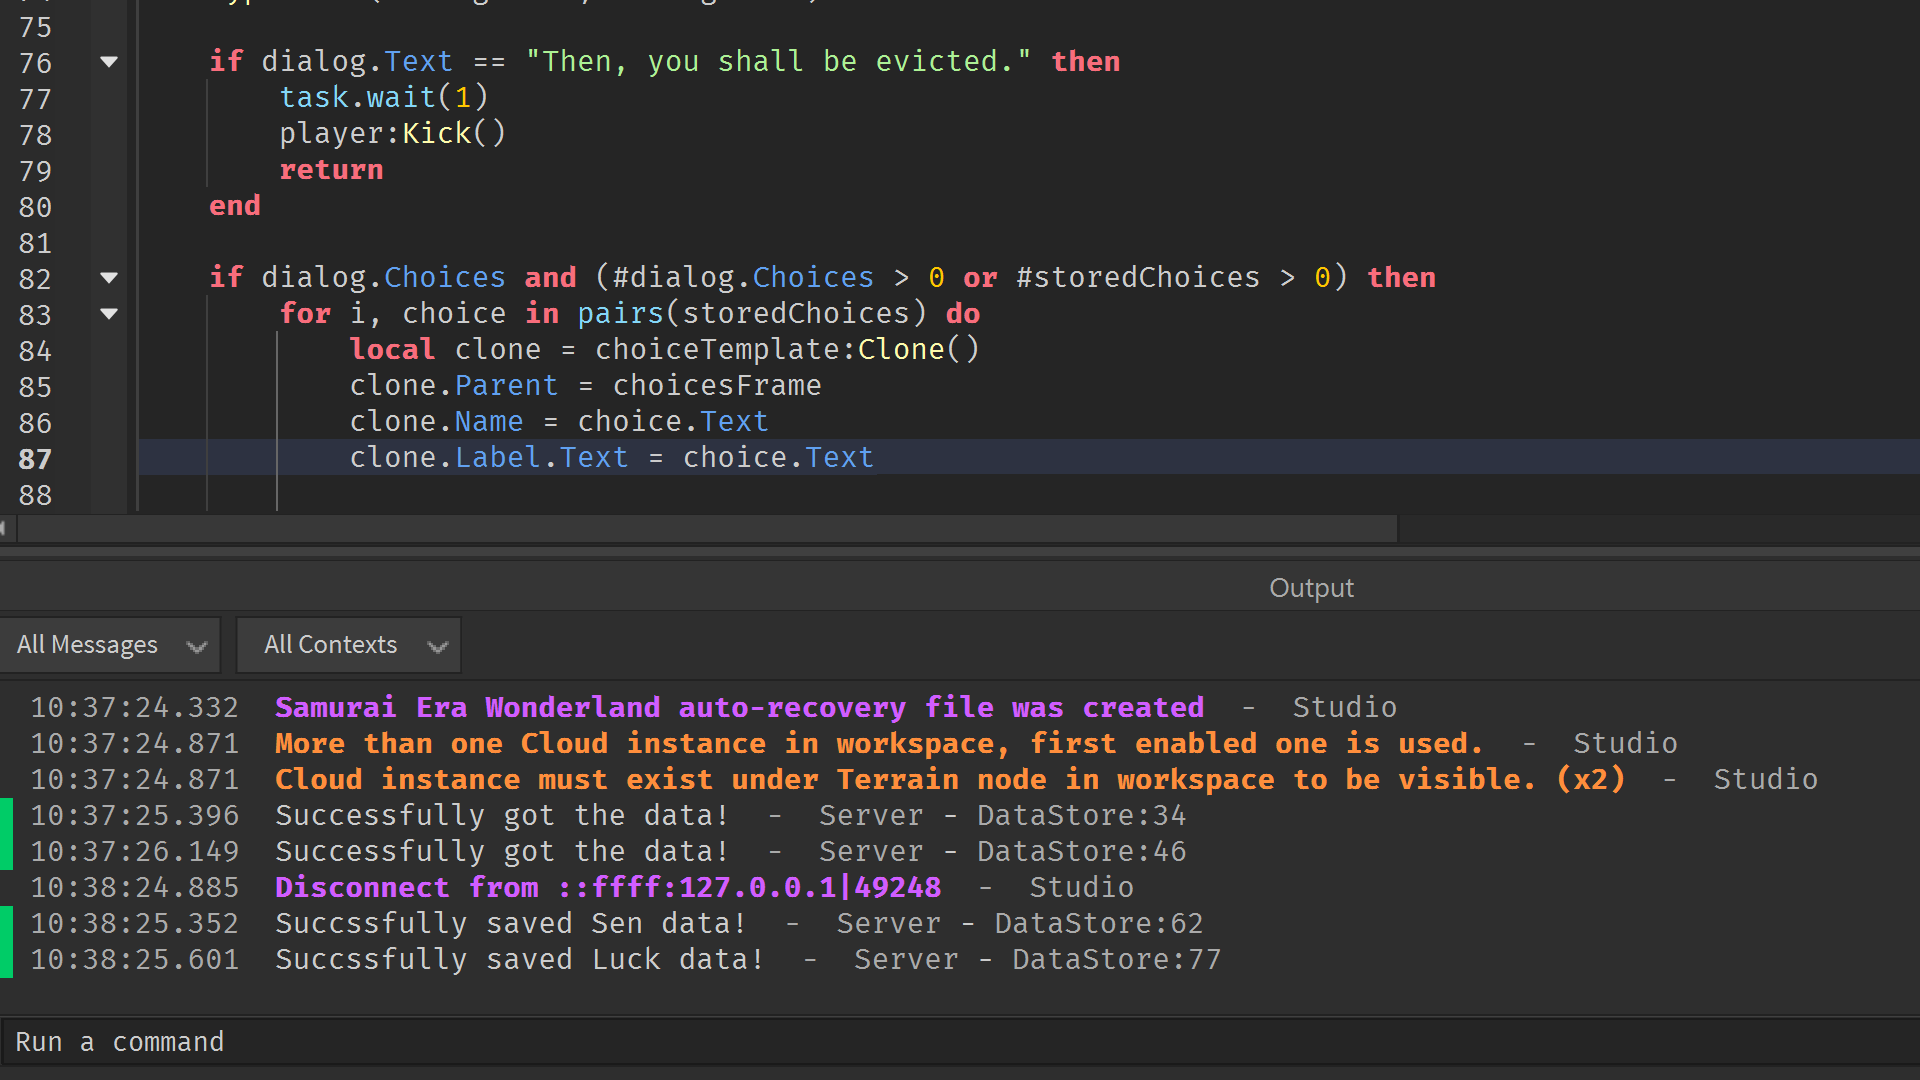Click the auto-recovery file created message
The height and width of the screenshot is (1080, 1920).
pos(739,707)
